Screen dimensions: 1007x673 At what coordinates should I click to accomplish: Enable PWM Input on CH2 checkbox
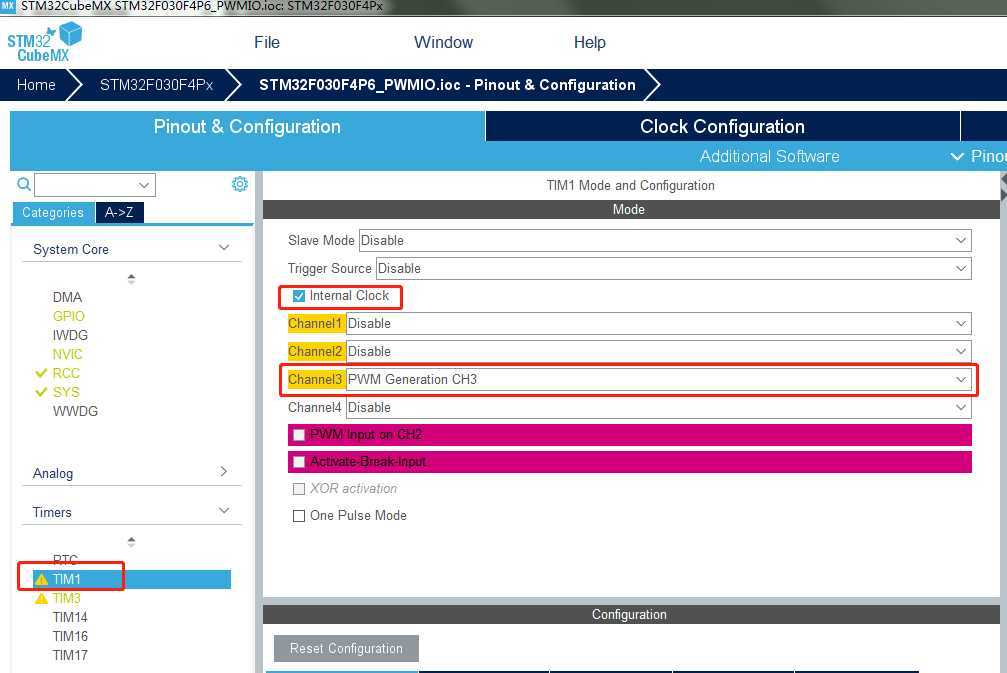click(x=299, y=435)
